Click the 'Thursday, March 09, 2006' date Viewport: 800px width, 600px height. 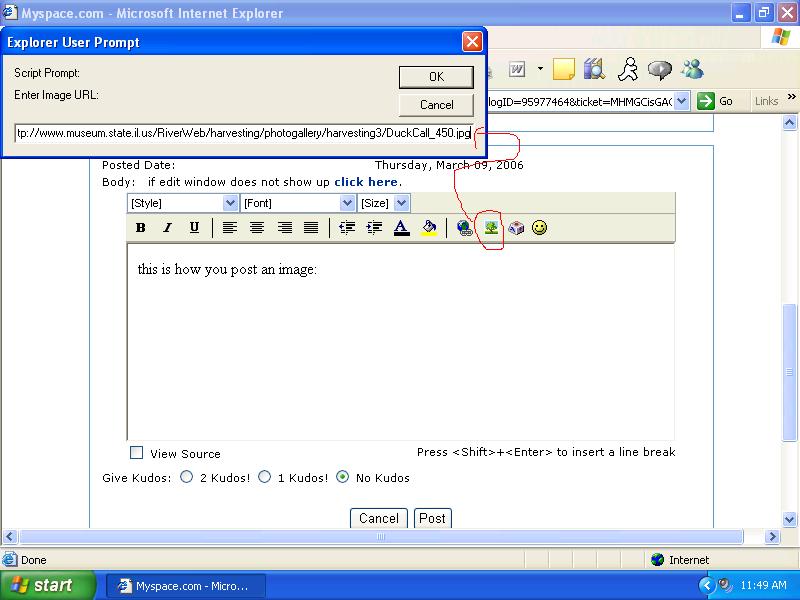[x=449, y=165]
